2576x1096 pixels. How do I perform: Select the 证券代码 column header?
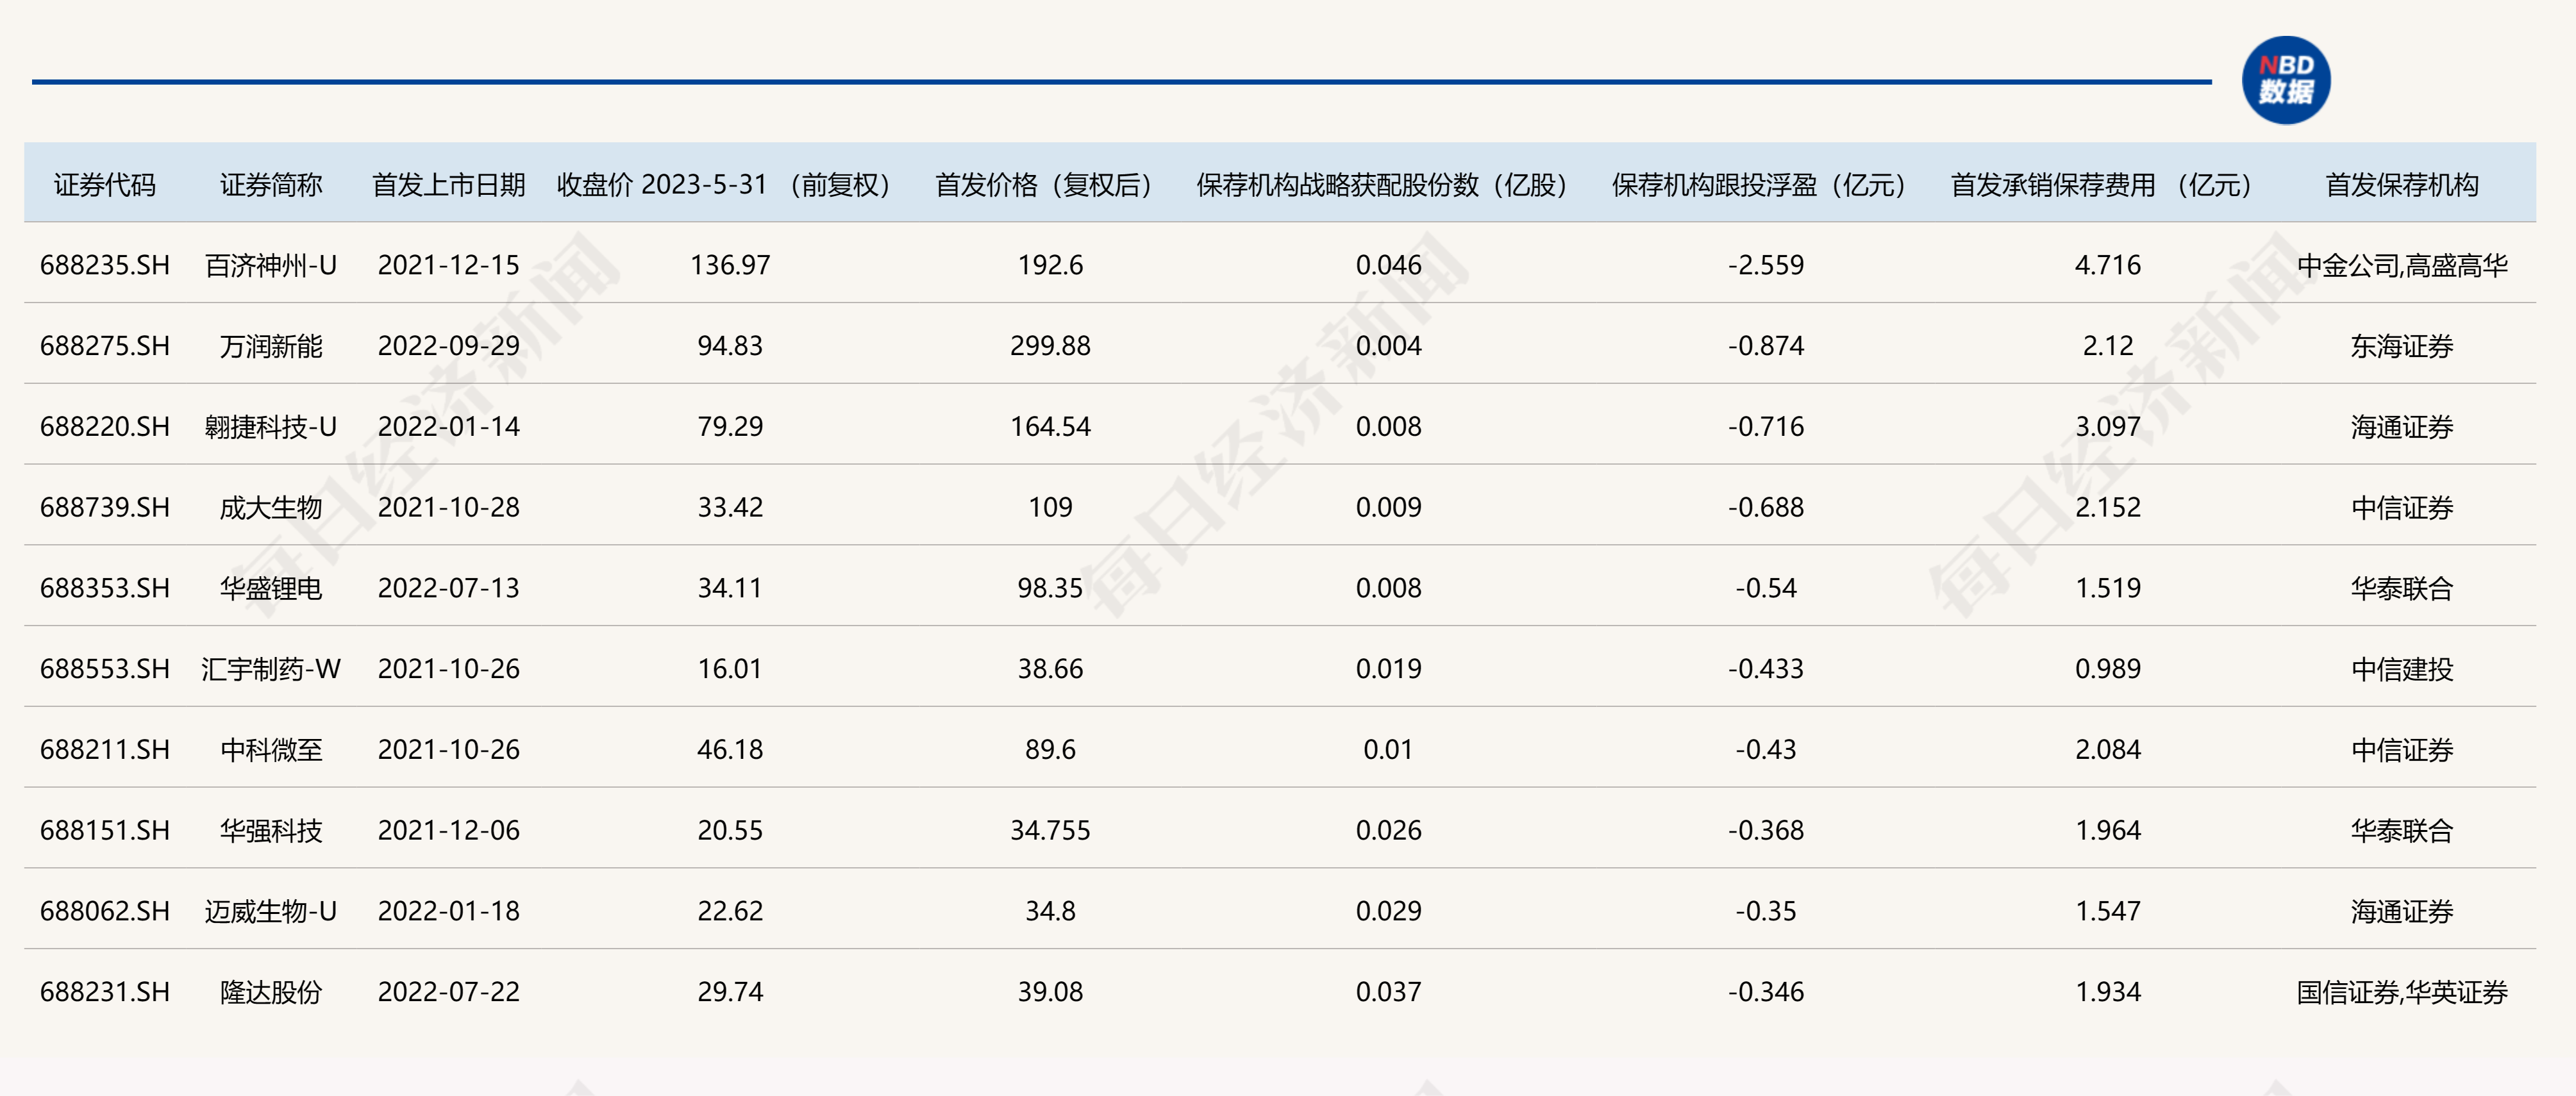click(105, 185)
